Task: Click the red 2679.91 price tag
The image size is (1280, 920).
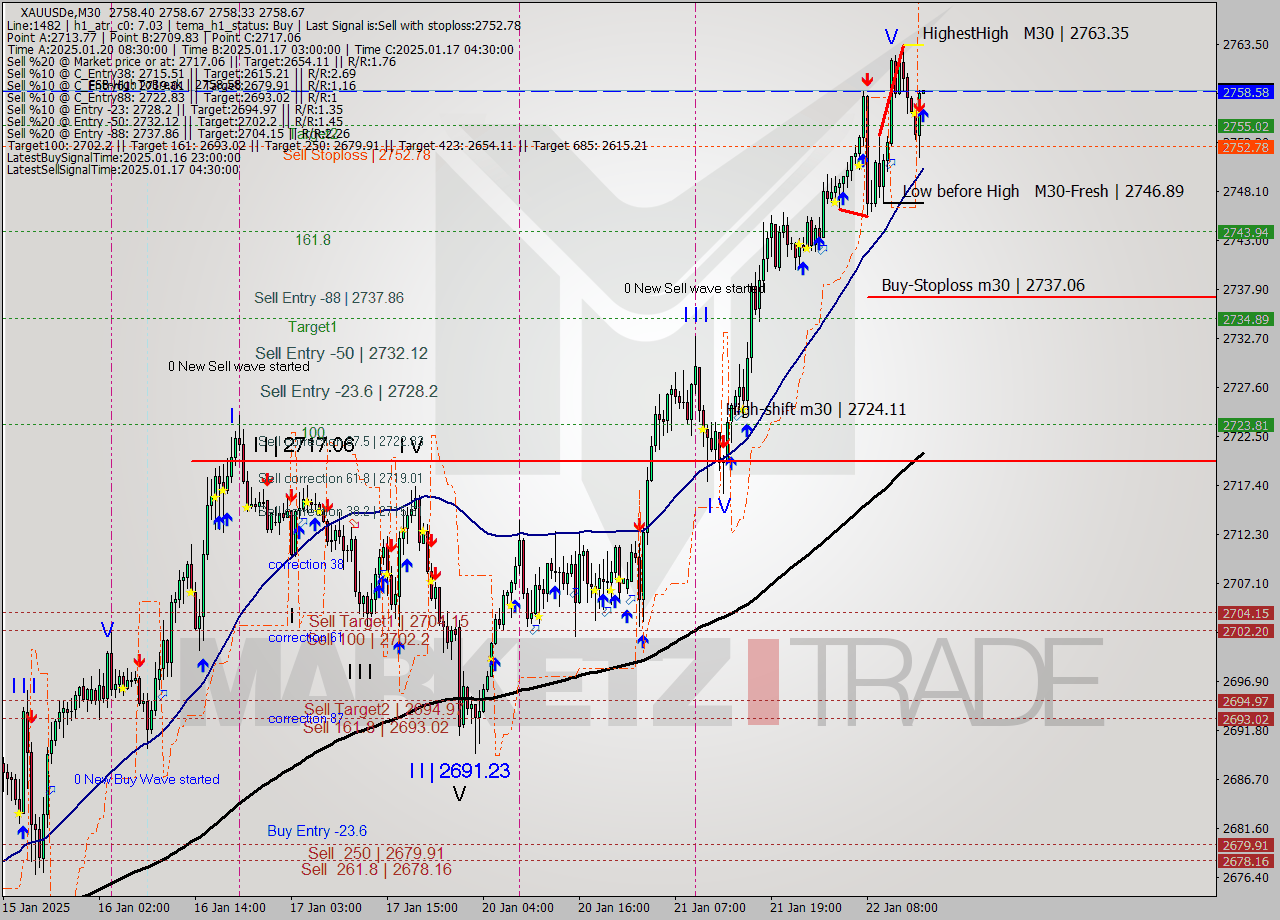Action: (1246, 845)
